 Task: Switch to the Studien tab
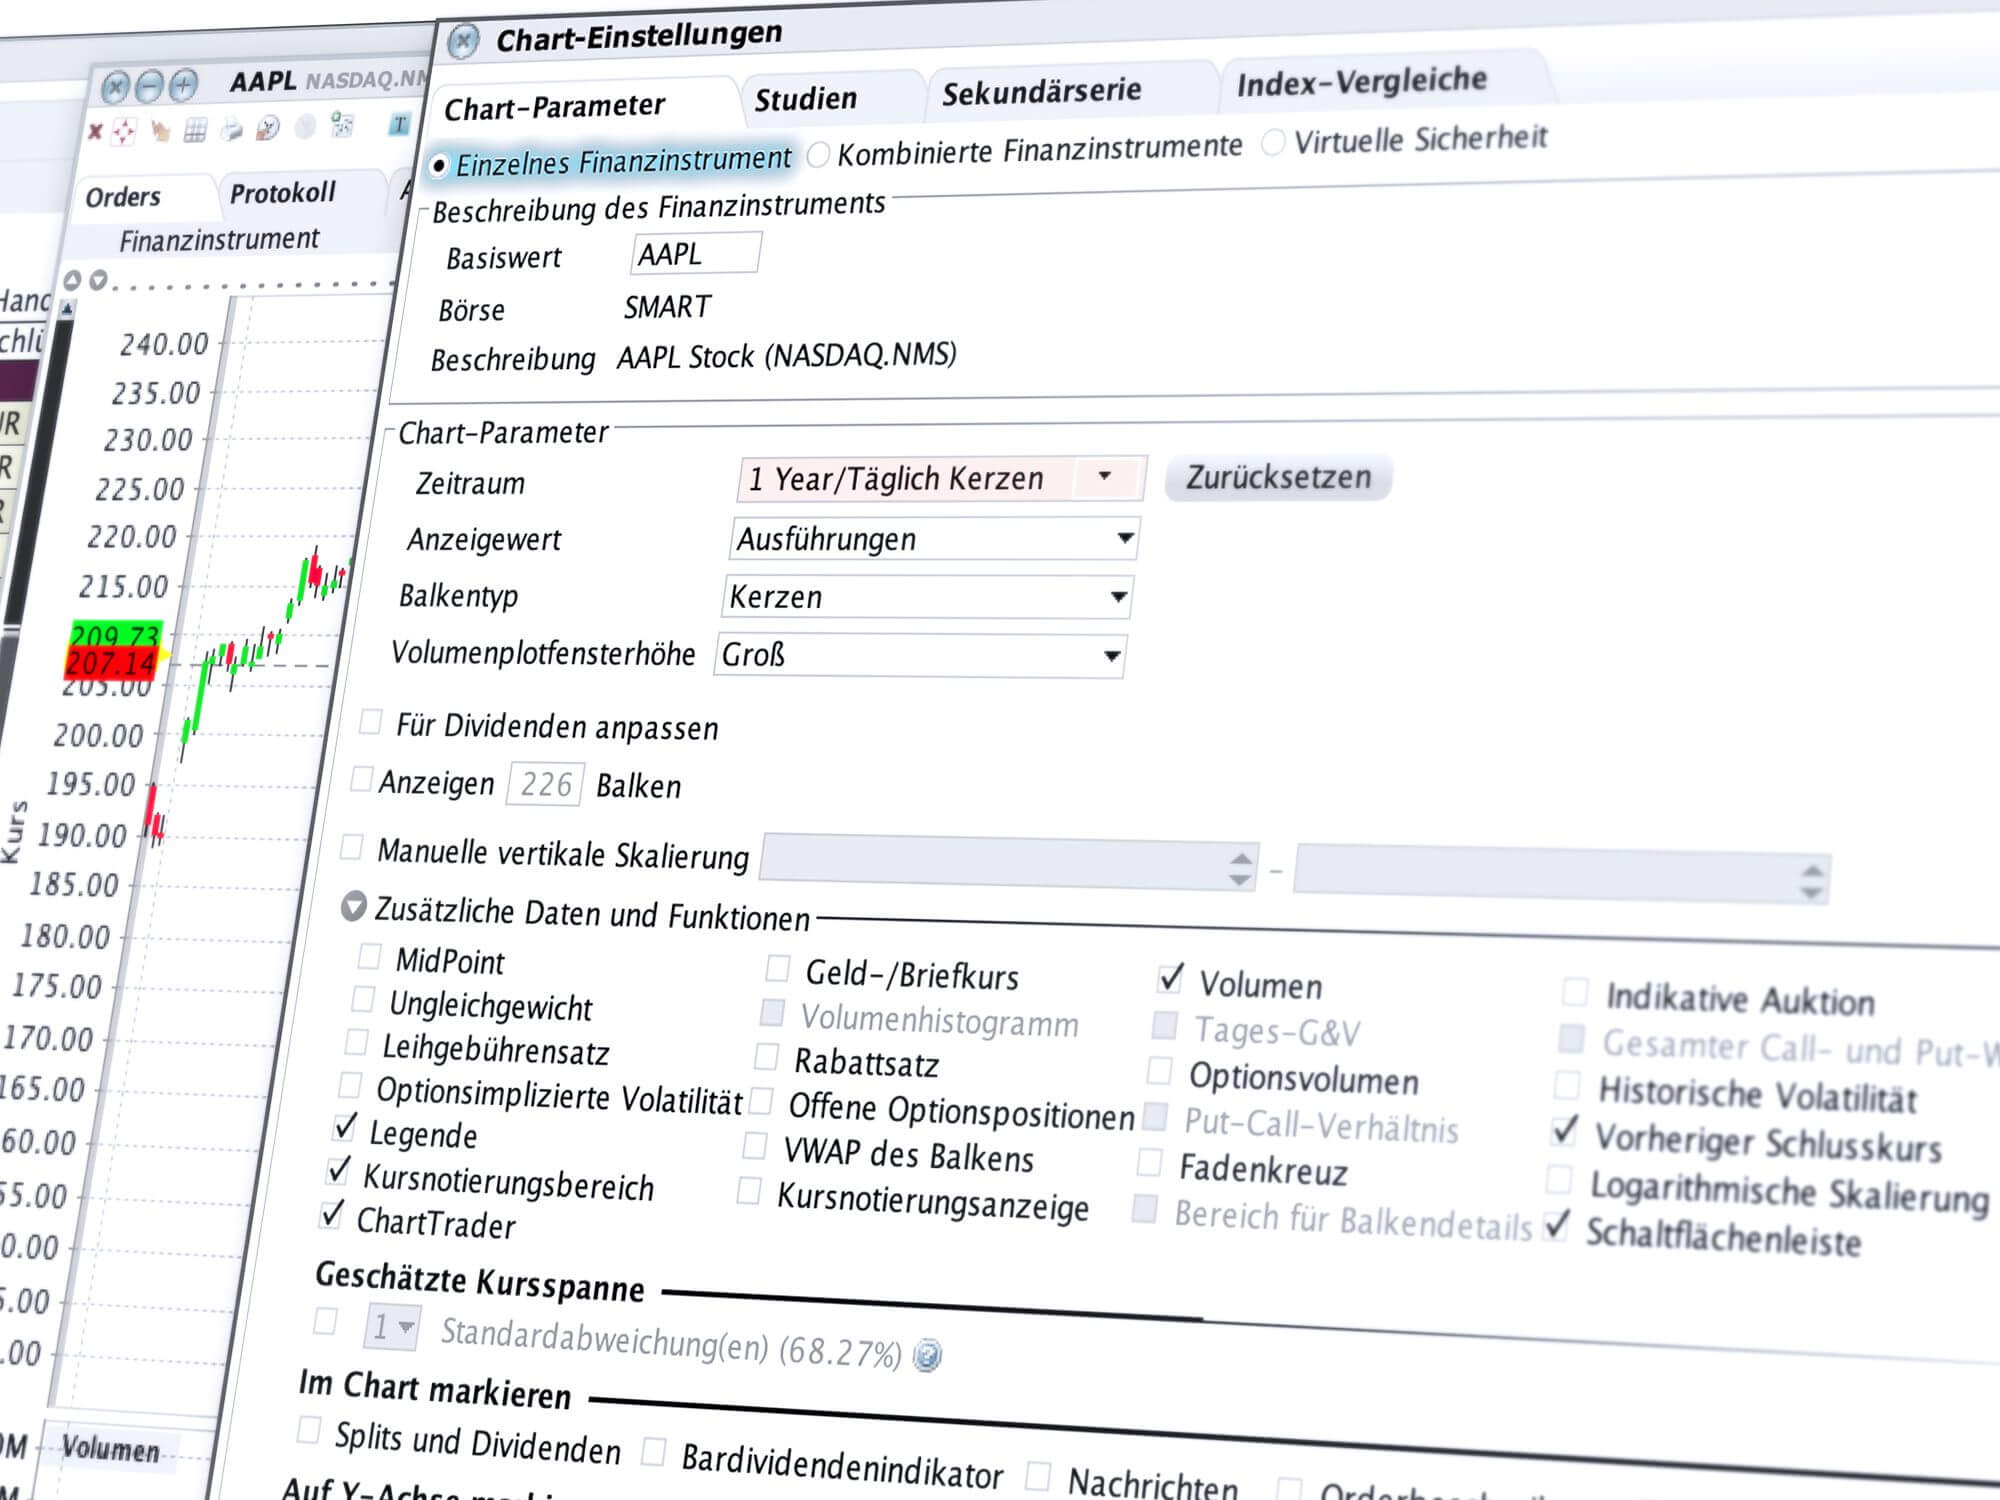coord(806,99)
